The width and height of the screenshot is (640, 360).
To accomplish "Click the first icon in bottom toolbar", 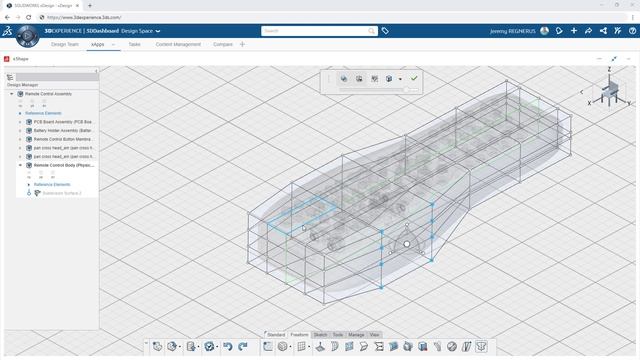I will 157,347.
